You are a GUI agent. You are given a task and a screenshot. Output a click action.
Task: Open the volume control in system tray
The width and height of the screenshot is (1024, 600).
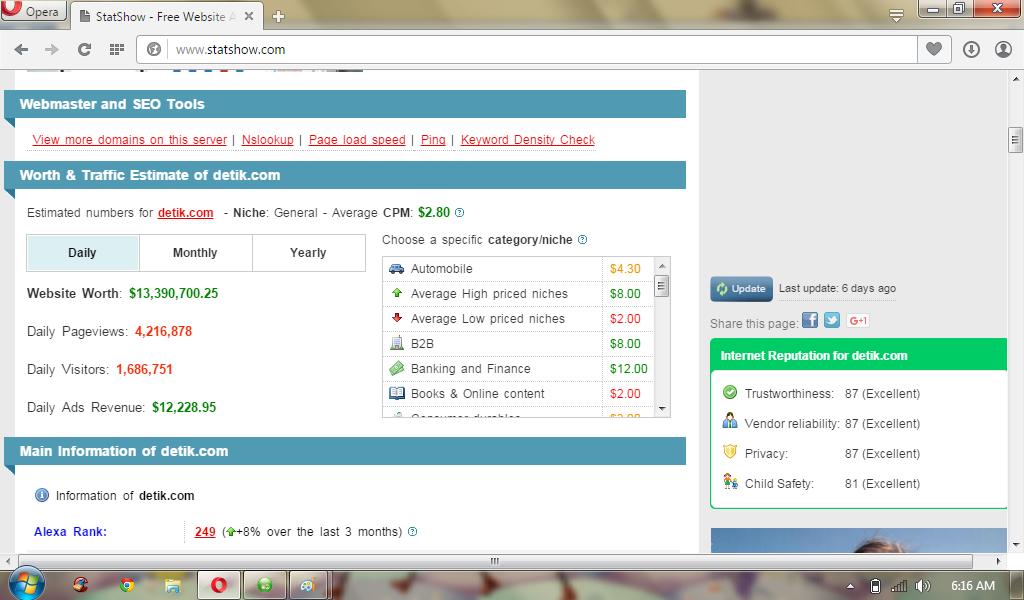[x=922, y=586]
